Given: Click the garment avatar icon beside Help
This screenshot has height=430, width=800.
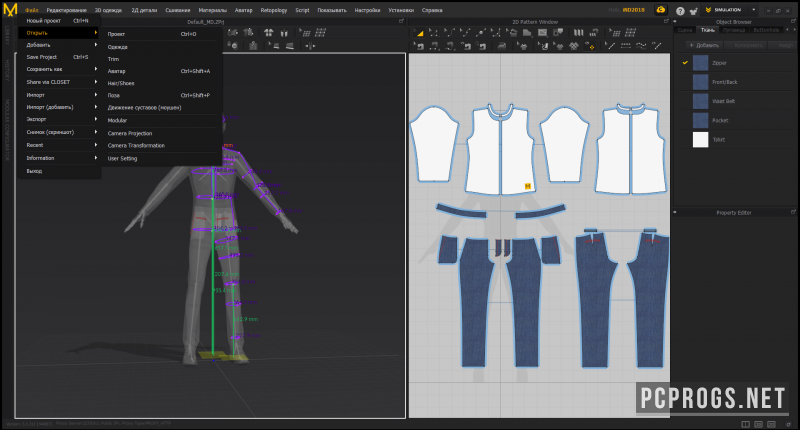Looking at the screenshot, I should (x=693, y=10).
